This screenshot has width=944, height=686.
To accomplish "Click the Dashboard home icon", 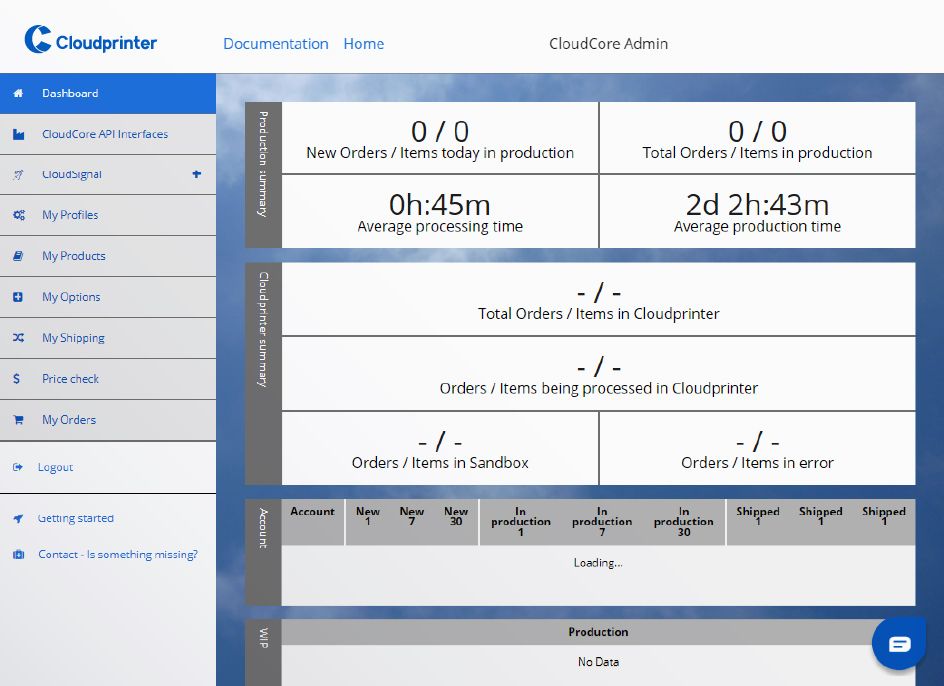I will pyautogui.click(x=18, y=93).
